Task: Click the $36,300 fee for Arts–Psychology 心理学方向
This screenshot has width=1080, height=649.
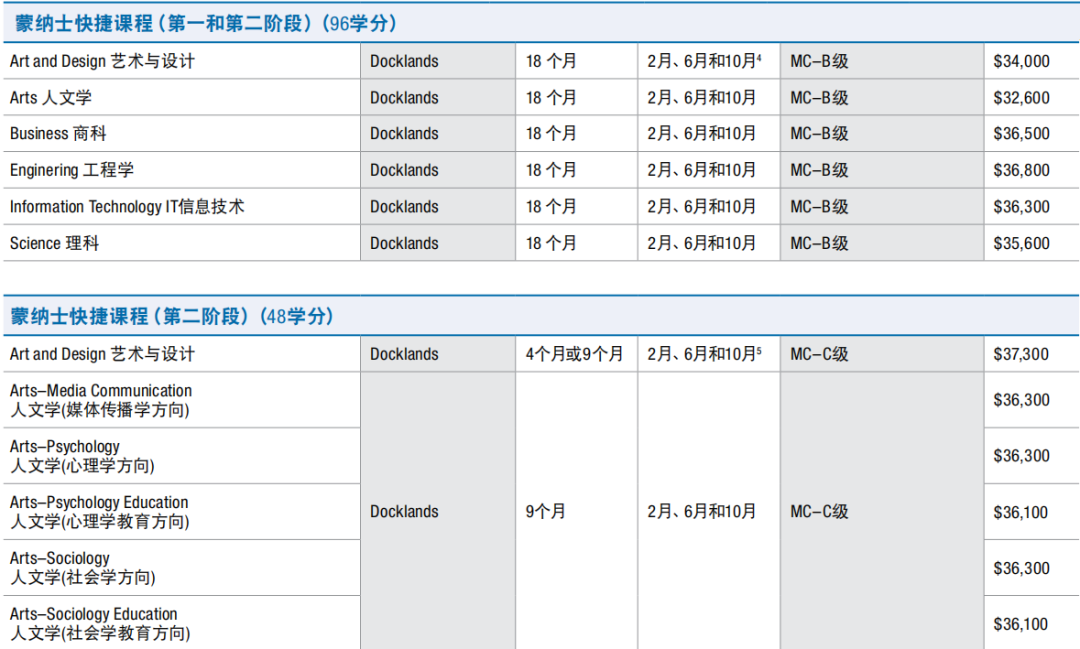Action: point(1021,456)
